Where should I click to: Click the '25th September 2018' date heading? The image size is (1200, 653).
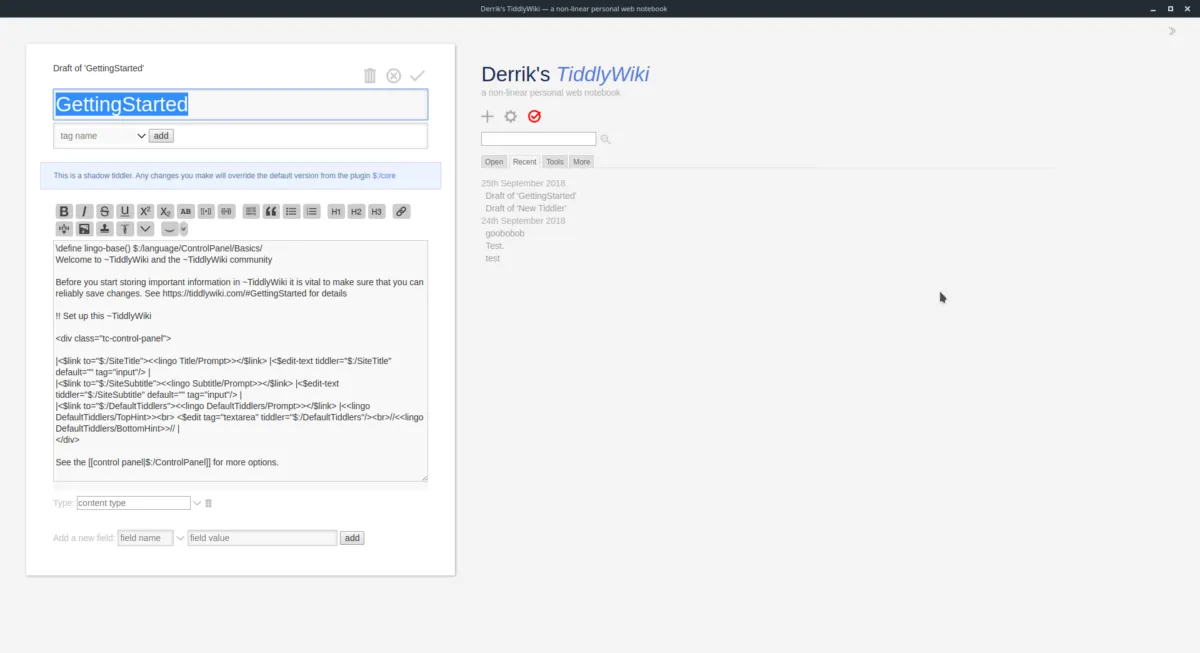click(523, 184)
